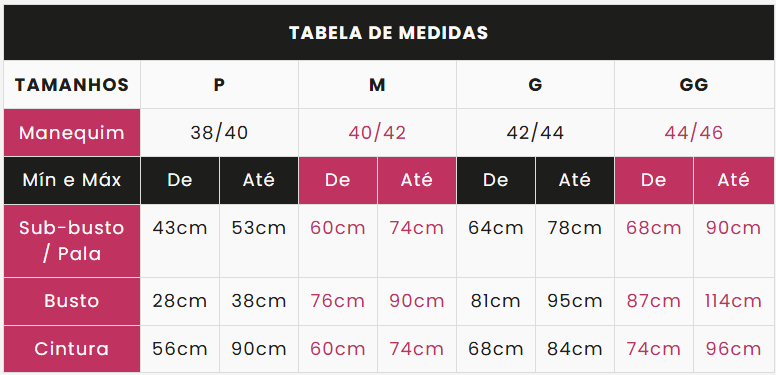
Task: Click the 81cm busto cell
Action: point(495,301)
